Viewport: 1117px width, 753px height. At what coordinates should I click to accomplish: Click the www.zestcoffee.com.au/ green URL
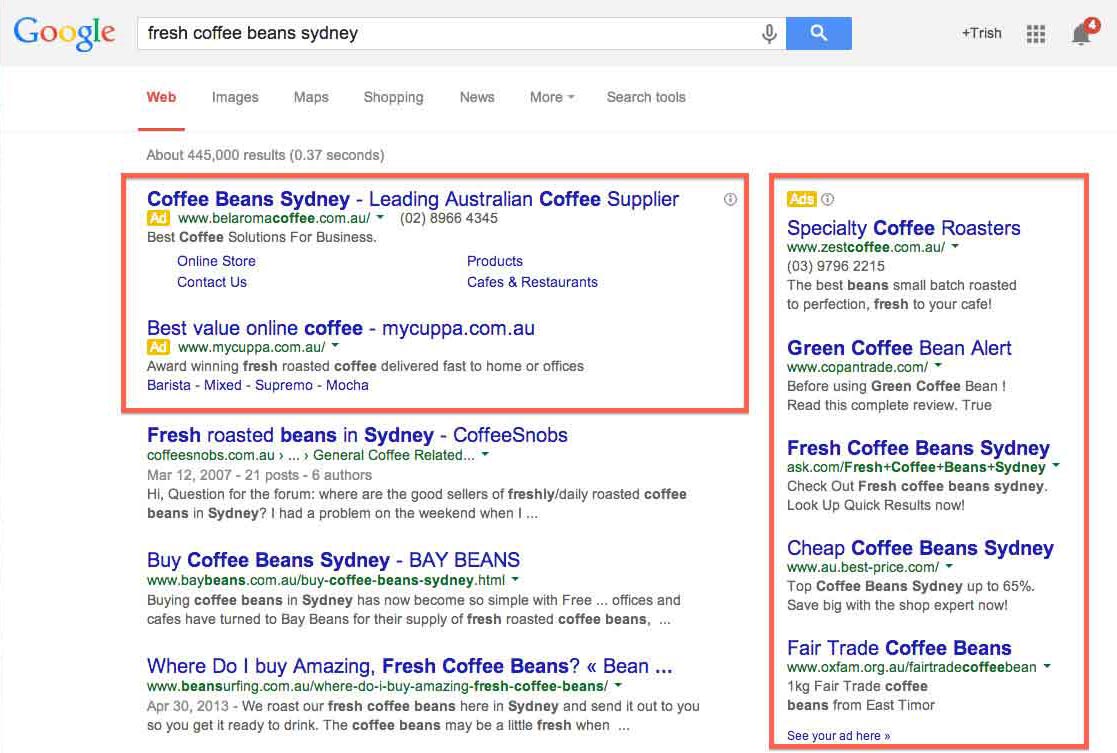(866, 247)
